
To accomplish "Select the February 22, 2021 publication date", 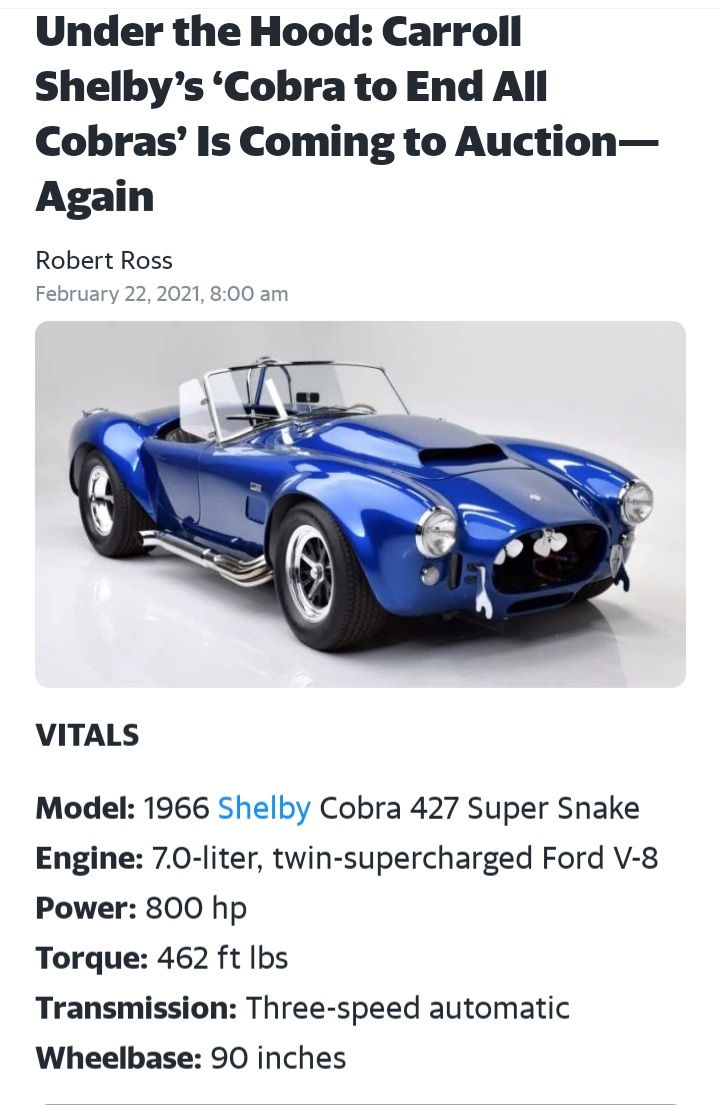I will click(x=162, y=294).
